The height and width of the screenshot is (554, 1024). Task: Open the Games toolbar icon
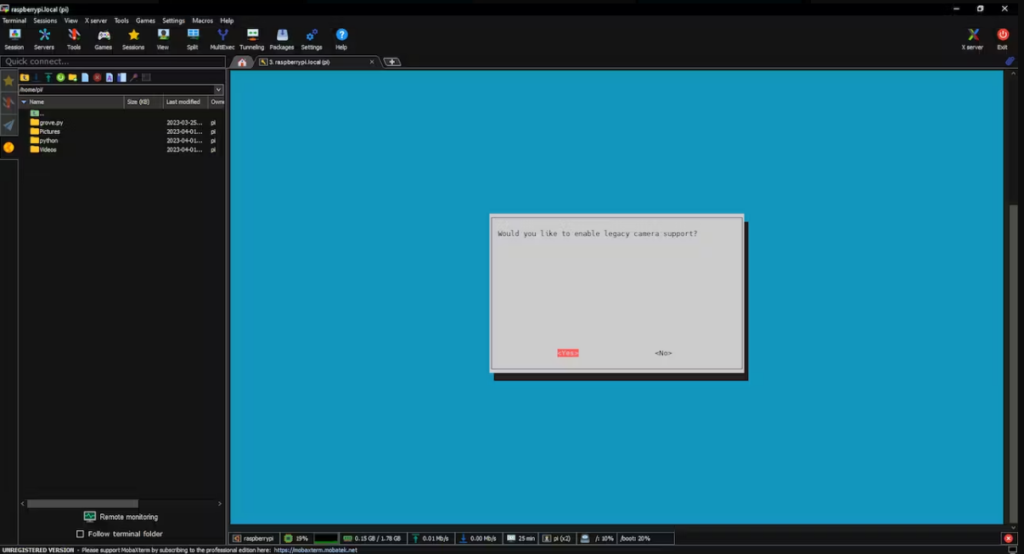click(103, 38)
